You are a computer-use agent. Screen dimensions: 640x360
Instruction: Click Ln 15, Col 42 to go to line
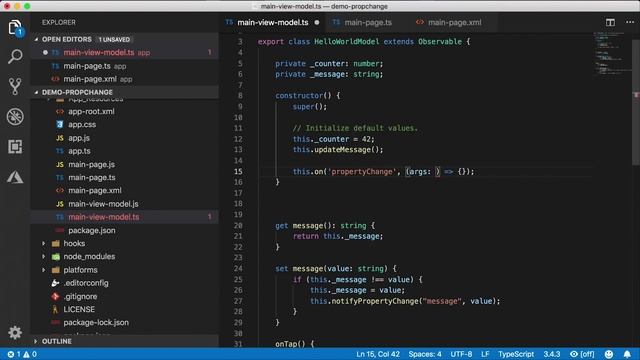[x=378, y=354]
